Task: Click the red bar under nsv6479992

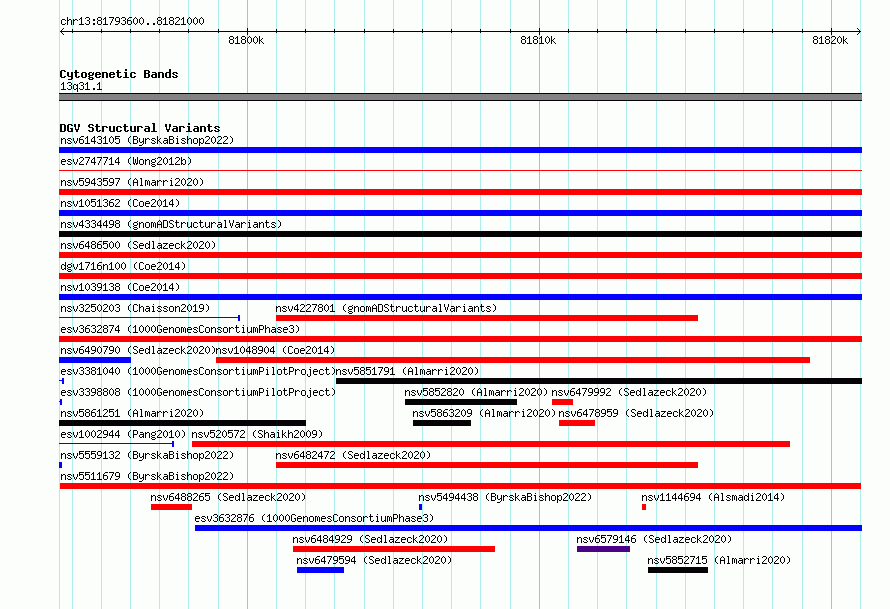Action: click(562, 402)
